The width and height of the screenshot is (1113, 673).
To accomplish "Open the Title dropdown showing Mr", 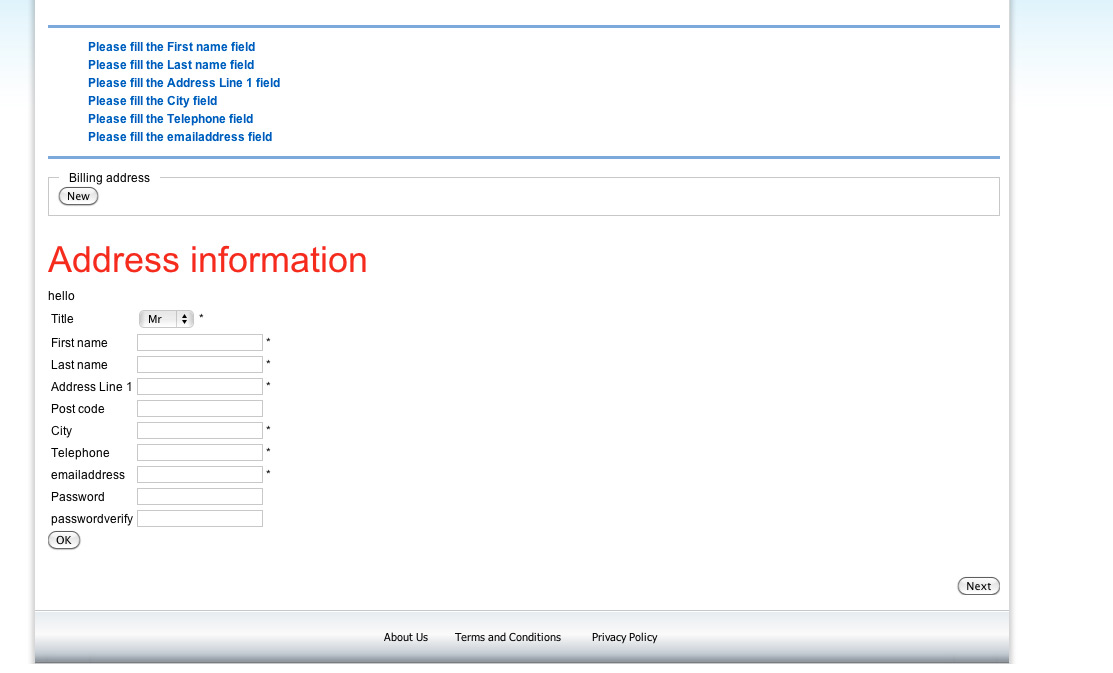I will coord(166,319).
